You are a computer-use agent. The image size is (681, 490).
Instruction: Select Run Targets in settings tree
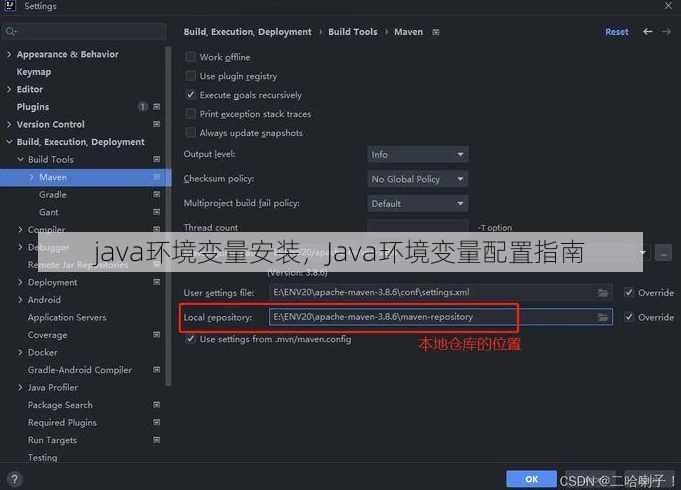[x=52, y=440]
